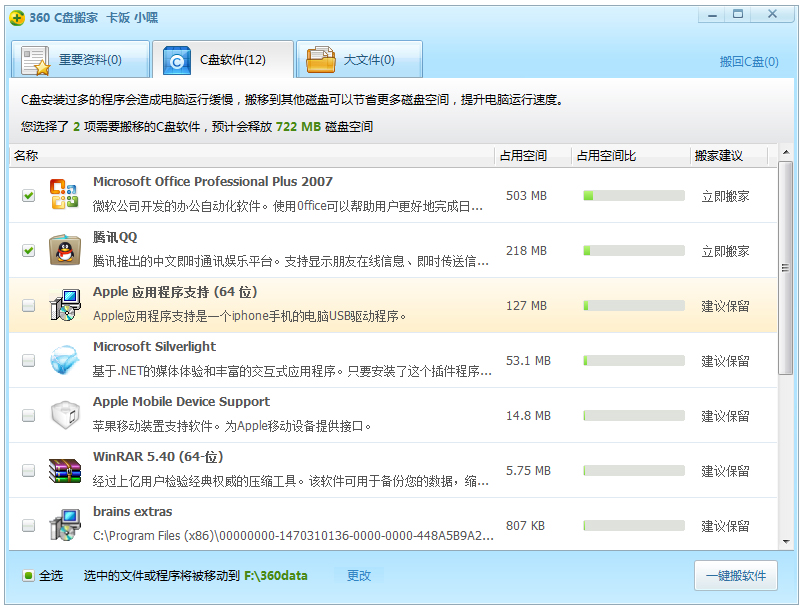Click the 360 logo in title bar
Viewport: 804px width, 610px height.
pyautogui.click(x=17, y=17)
